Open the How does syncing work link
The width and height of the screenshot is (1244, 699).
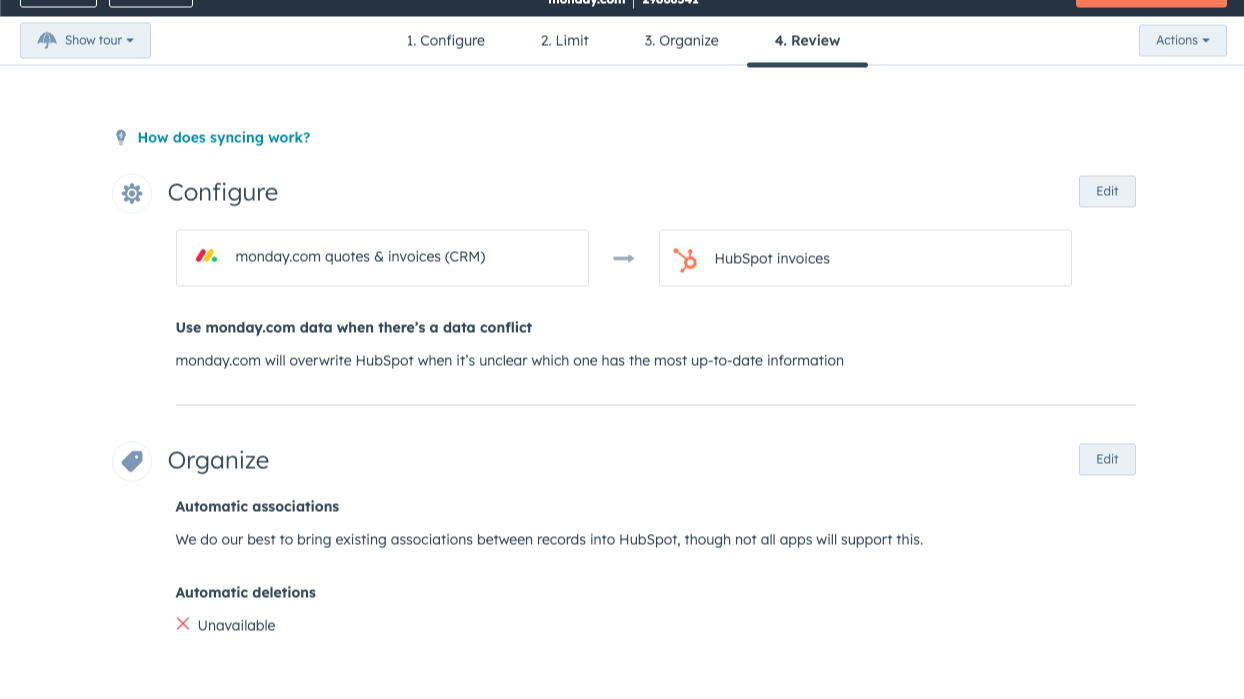224,138
